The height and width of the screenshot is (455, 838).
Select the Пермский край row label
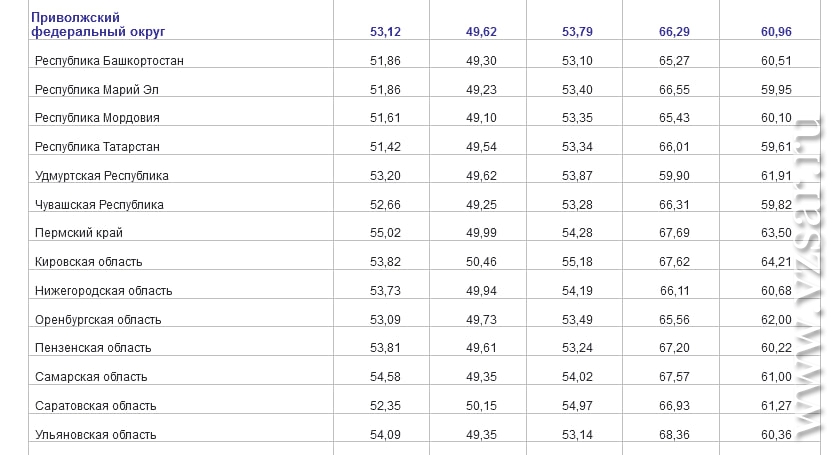[x=79, y=233]
